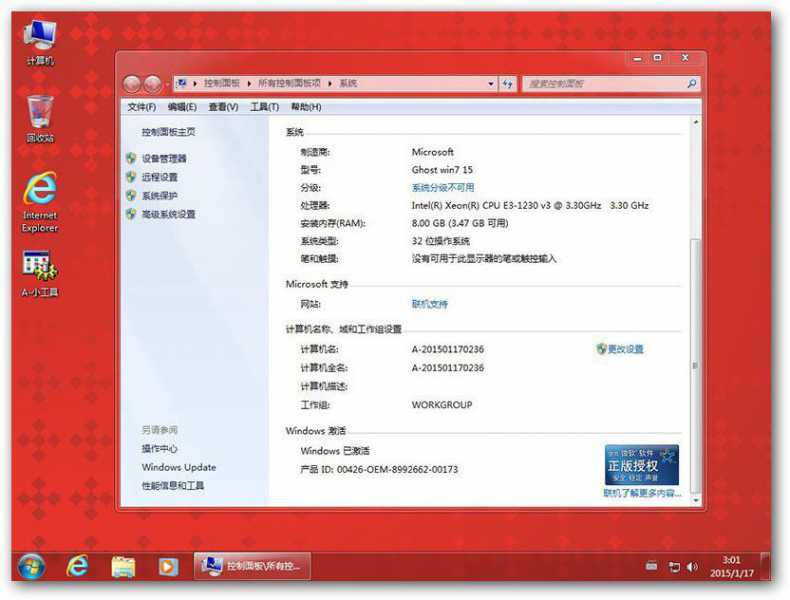Image resolution: width=790 pixels, height=600 pixels.
Task: Open the A-小工具 desktop shortcut
Action: (40, 274)
